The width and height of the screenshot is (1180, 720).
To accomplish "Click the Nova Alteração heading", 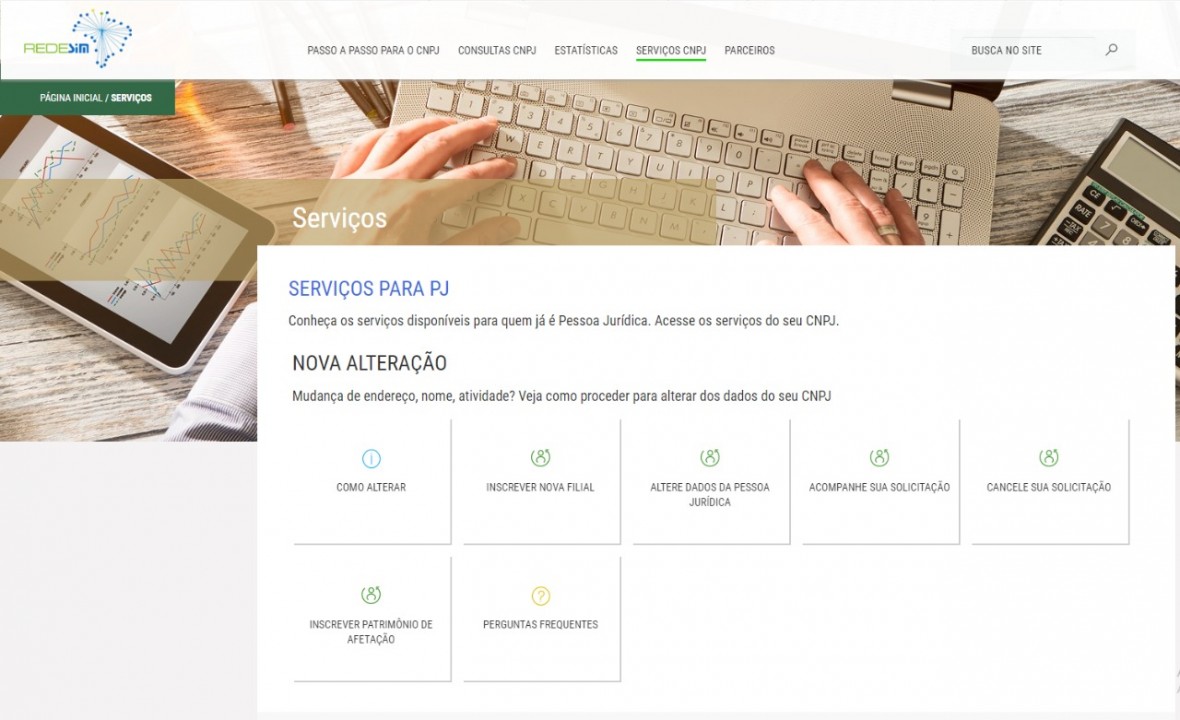I will coord(370,363).
